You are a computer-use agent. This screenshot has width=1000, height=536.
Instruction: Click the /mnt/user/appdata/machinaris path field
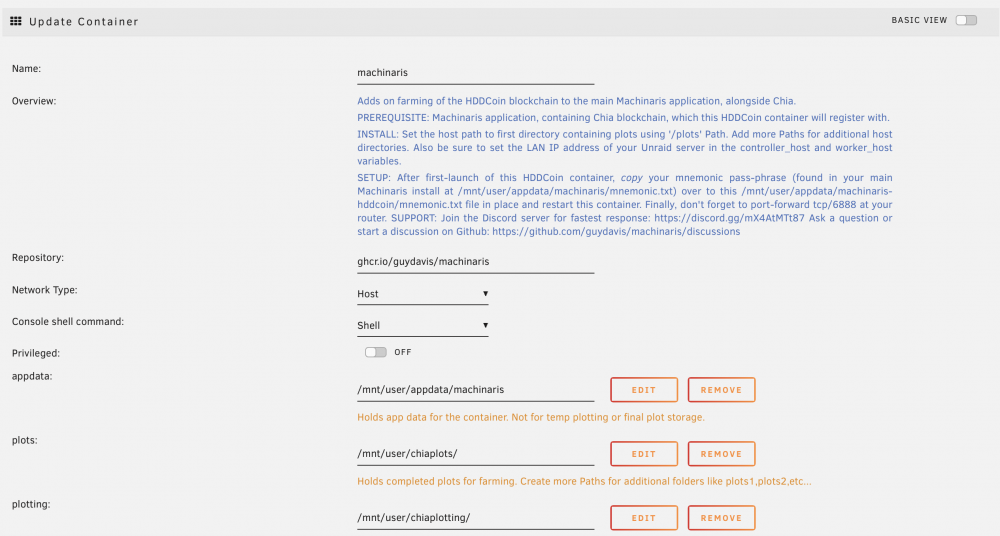click(476, 390)
